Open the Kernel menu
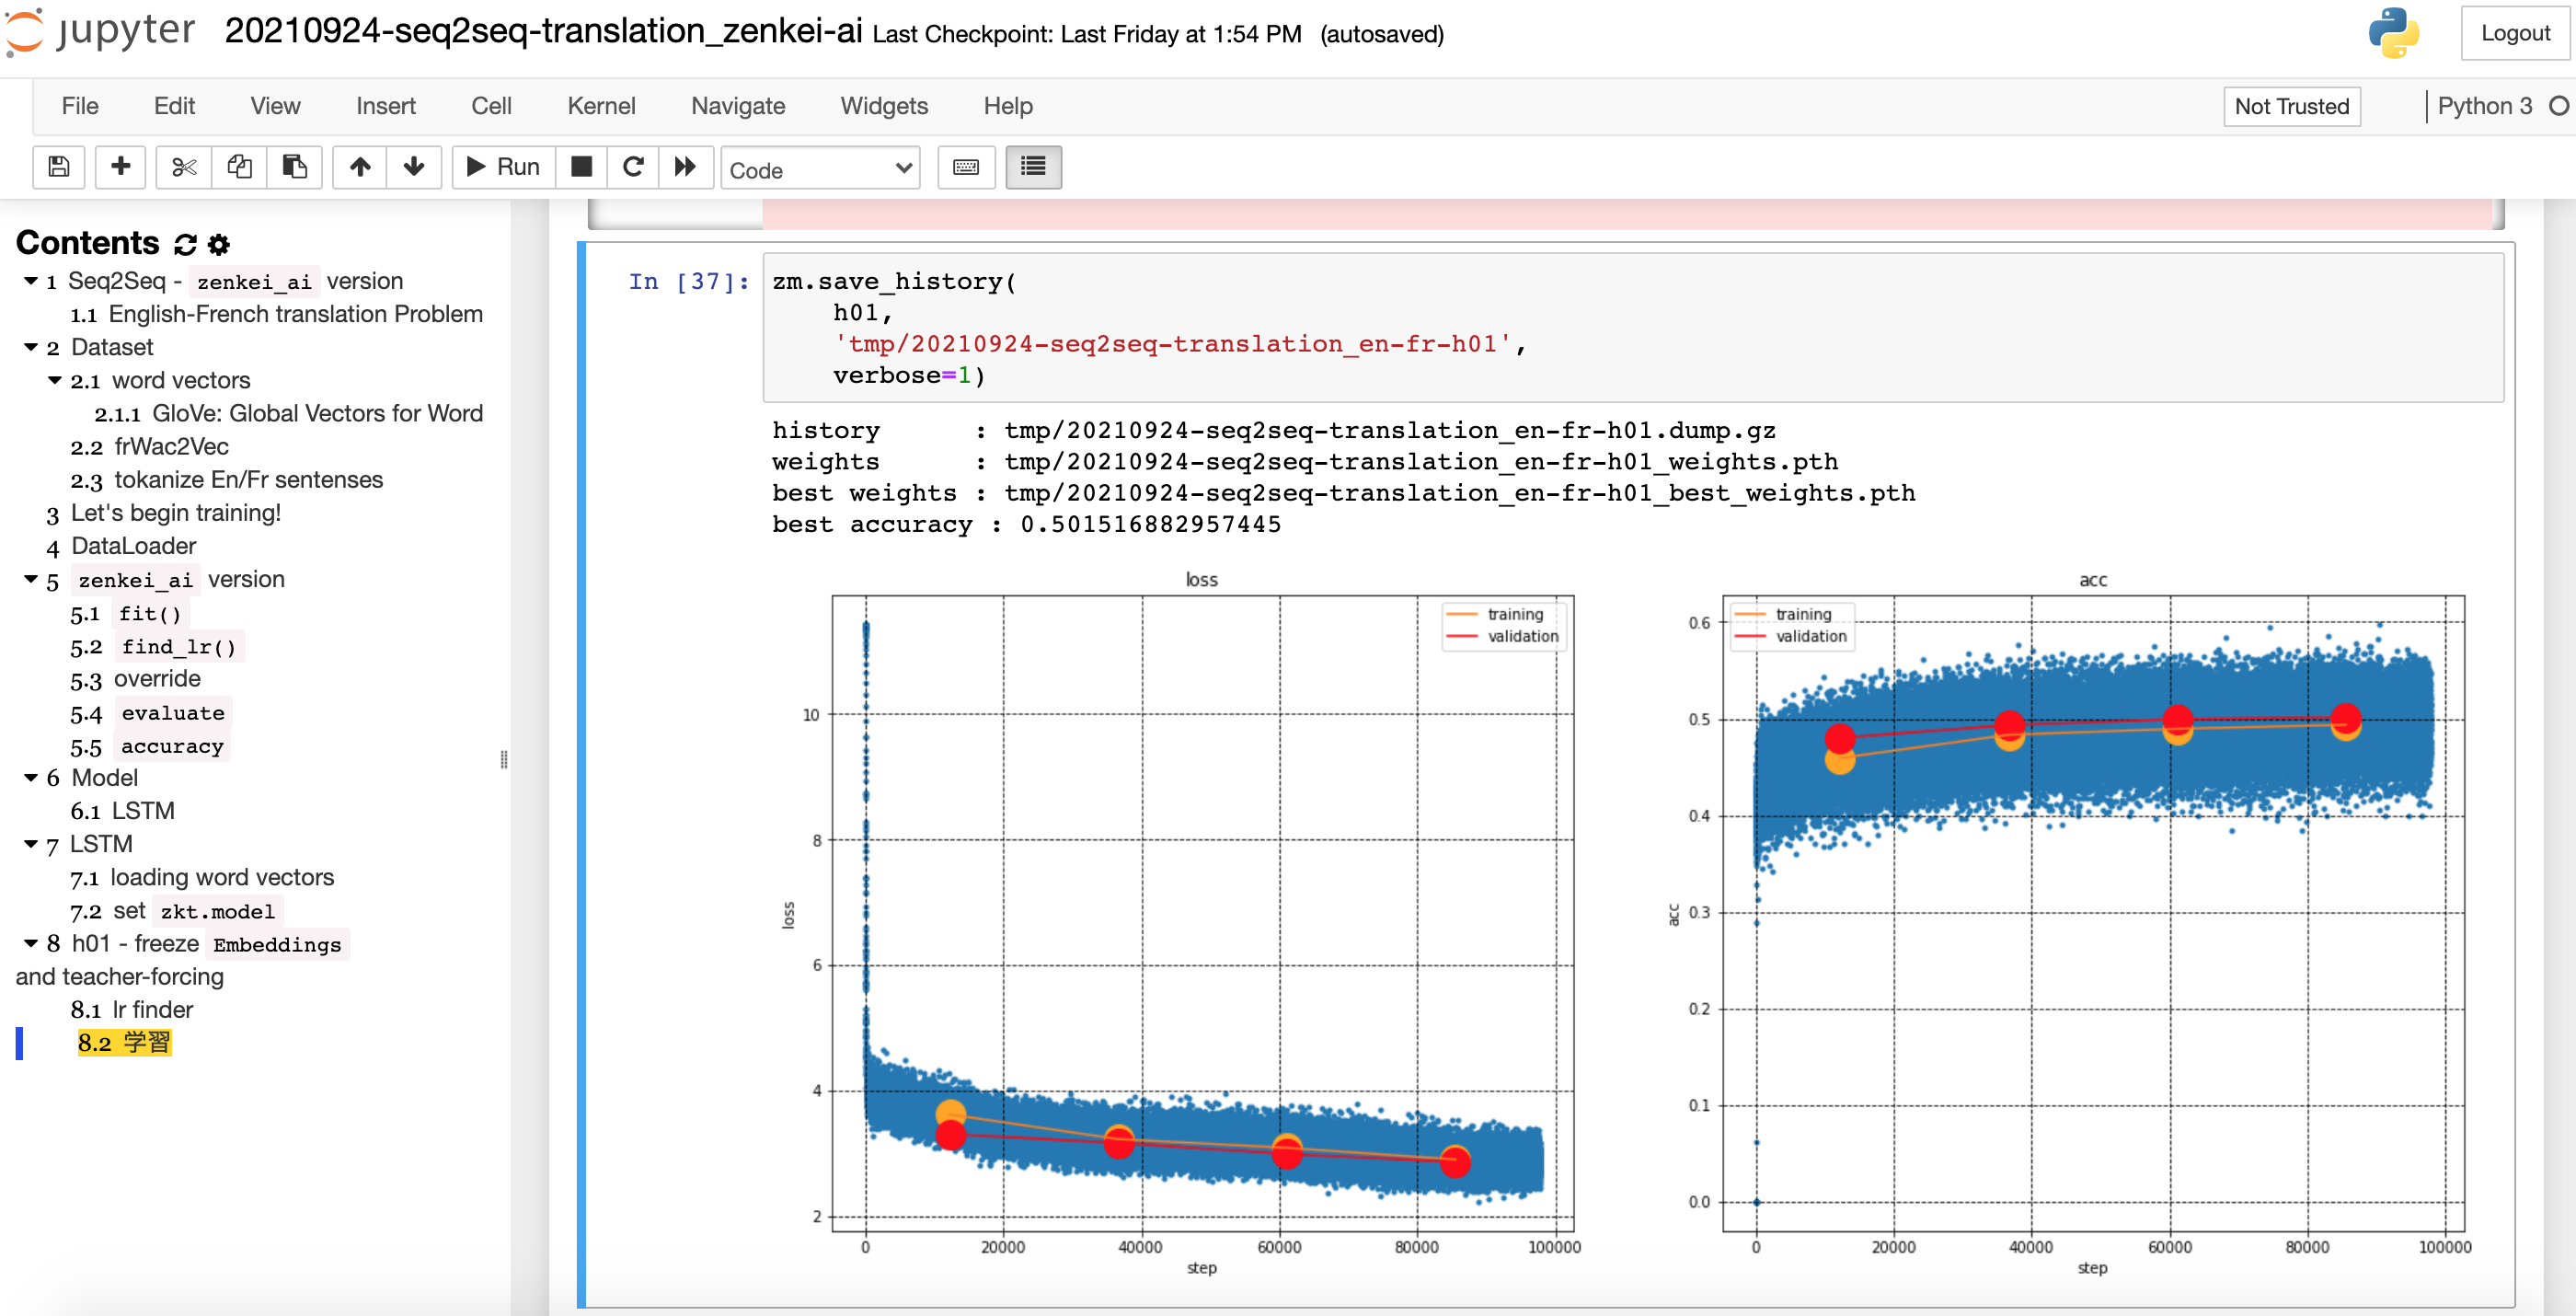Image resolution: width=2576 pixels, height=1316 pixels. coord(601,106)
